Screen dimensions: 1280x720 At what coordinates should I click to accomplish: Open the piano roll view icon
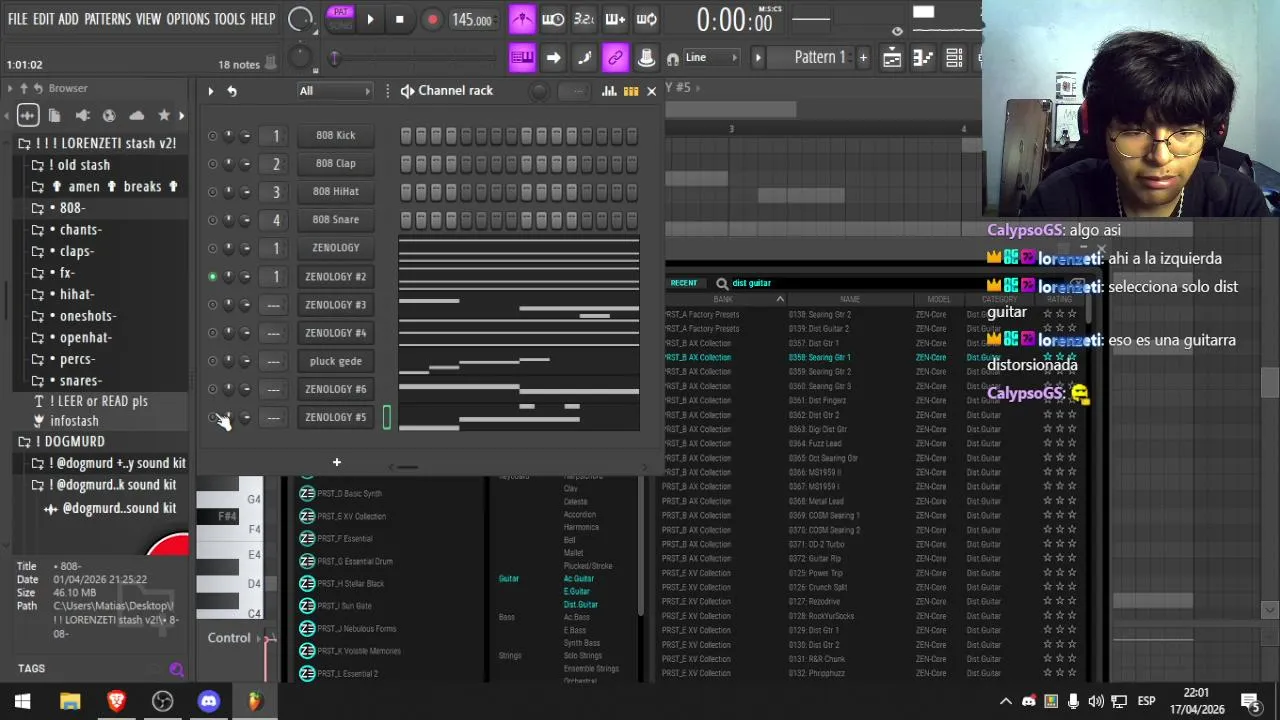click(x=923, y=58)
